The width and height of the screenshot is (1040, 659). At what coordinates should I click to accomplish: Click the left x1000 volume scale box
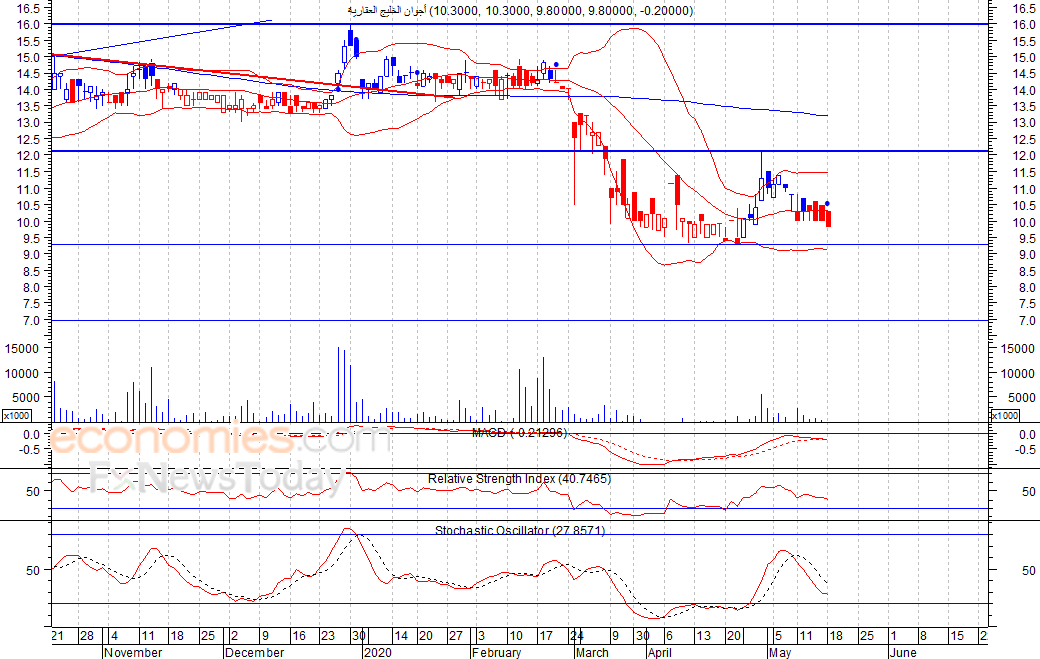coord(17,416)
